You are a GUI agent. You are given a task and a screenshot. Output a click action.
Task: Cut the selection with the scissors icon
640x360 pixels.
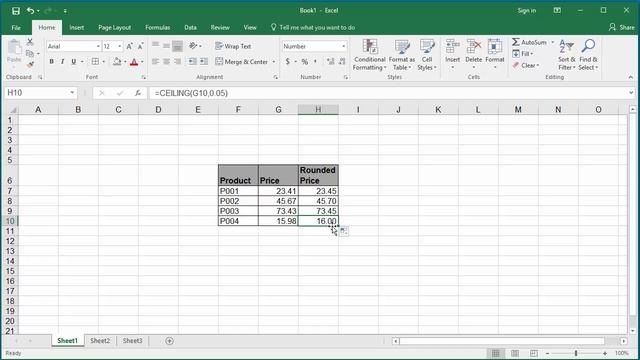pyautogui.click(x=30, y=42)
